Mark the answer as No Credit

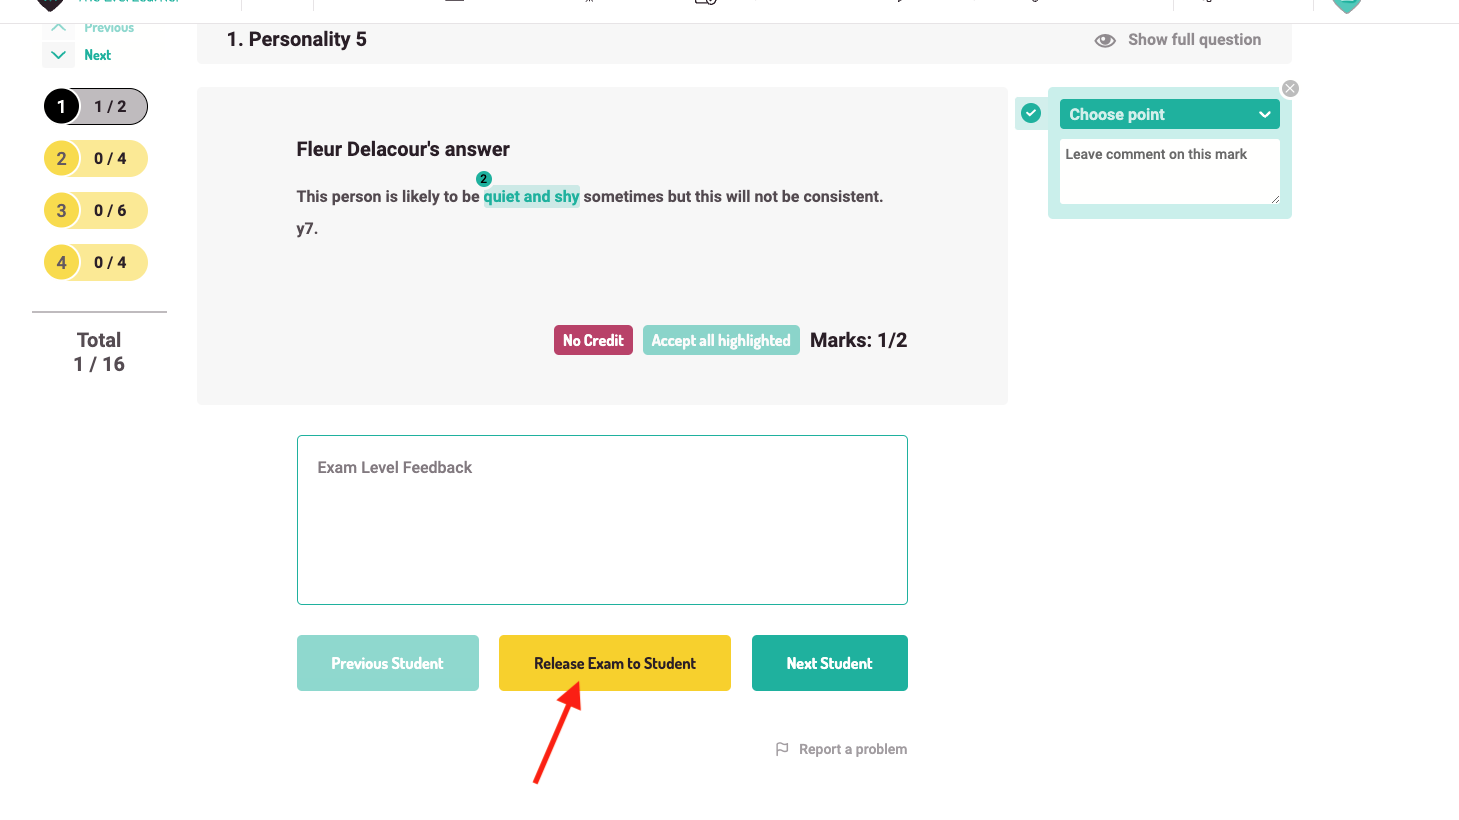pyautogui.click(x=593, y=340)
